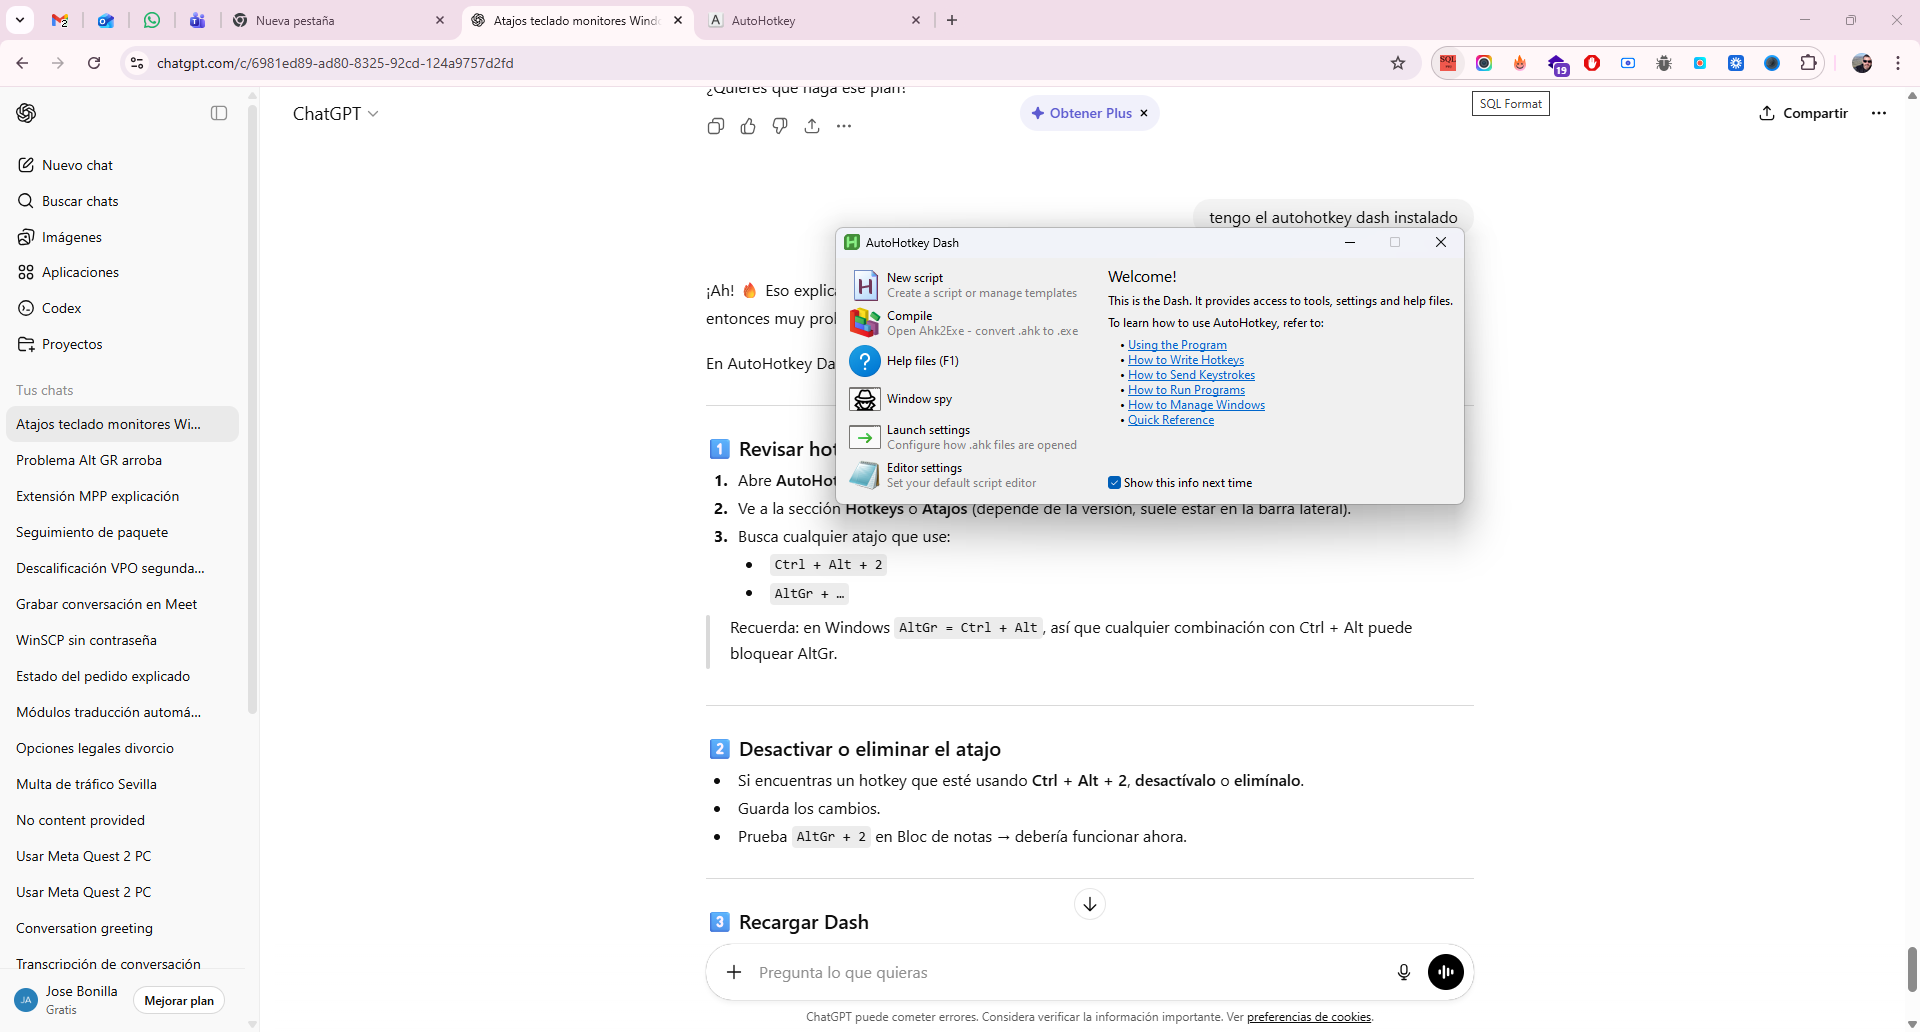Click the Obtener Plus button
Screen dimensions: 1920x1032
point(1082,113)
